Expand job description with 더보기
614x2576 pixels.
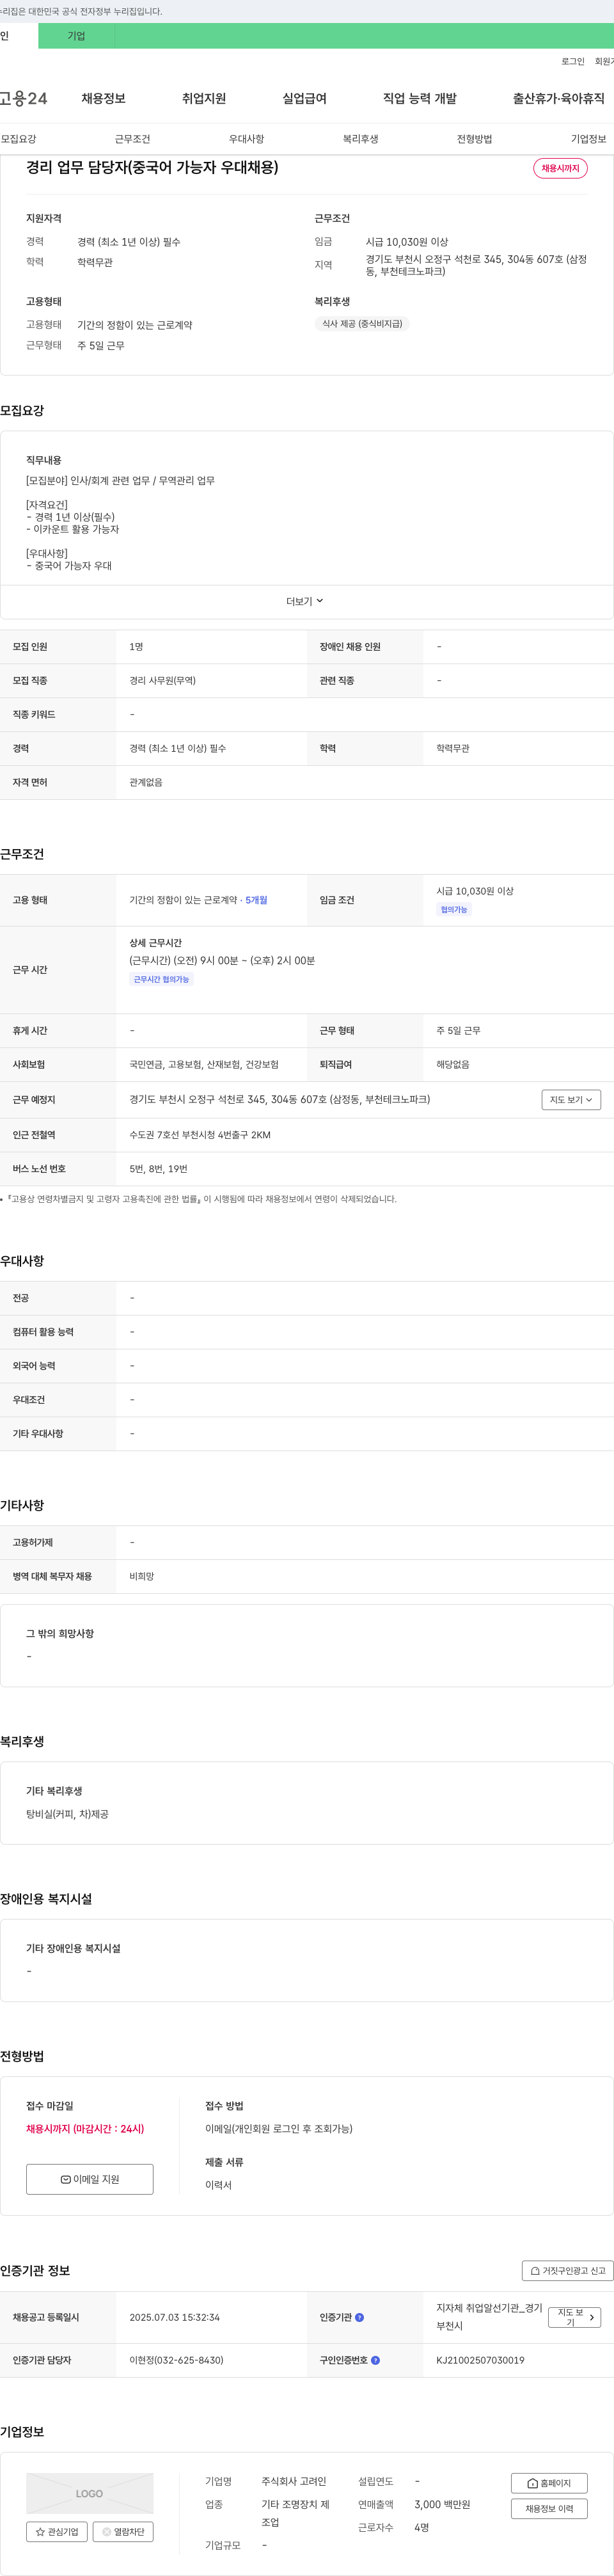(305, 601)
